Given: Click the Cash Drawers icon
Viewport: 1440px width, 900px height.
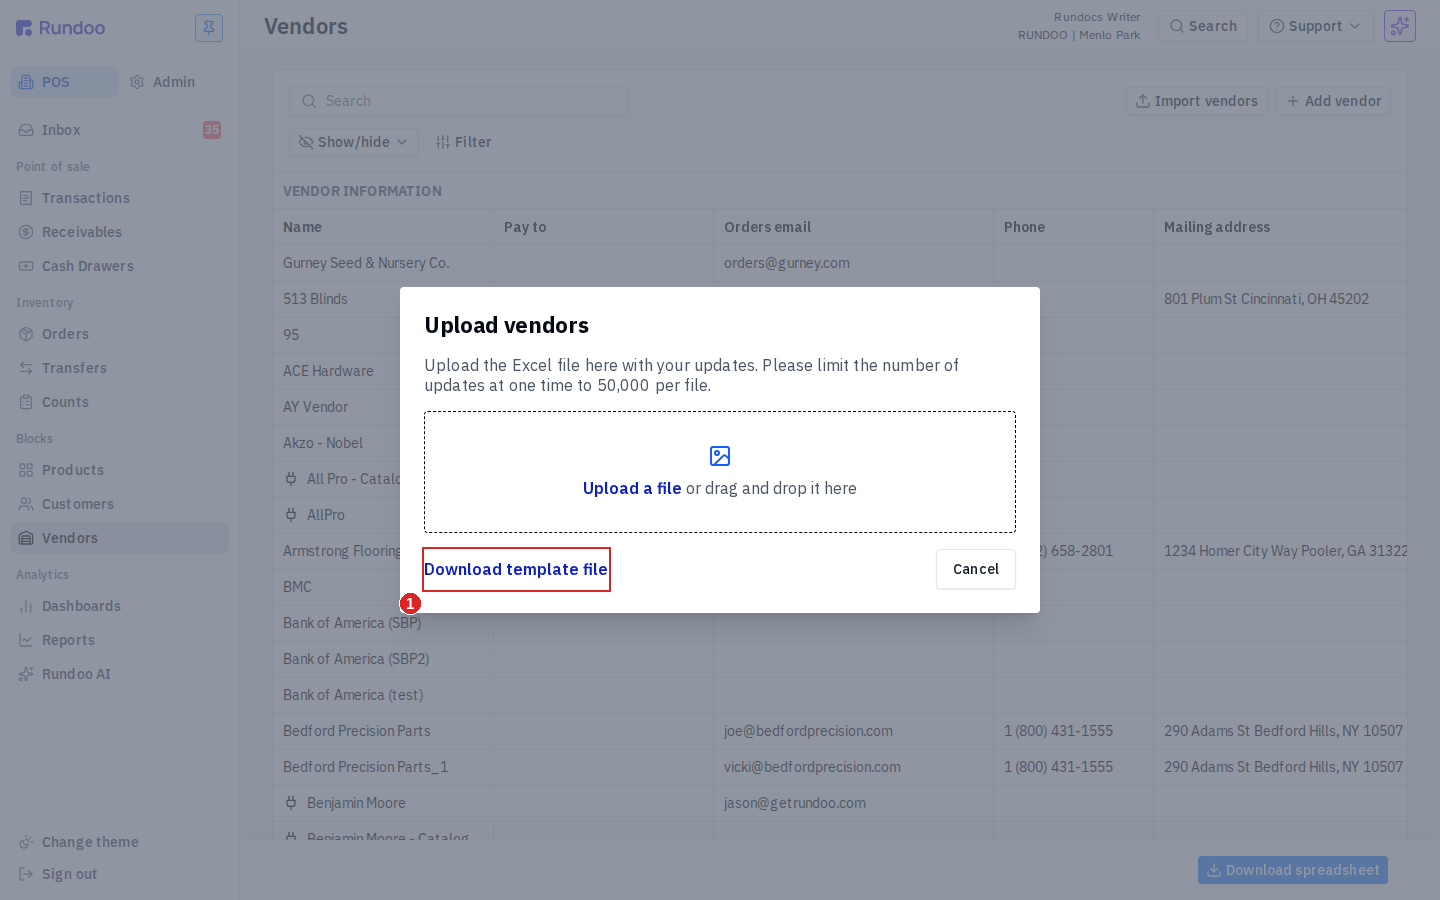Looking at the screenshot, I should [x=26, y=266].
